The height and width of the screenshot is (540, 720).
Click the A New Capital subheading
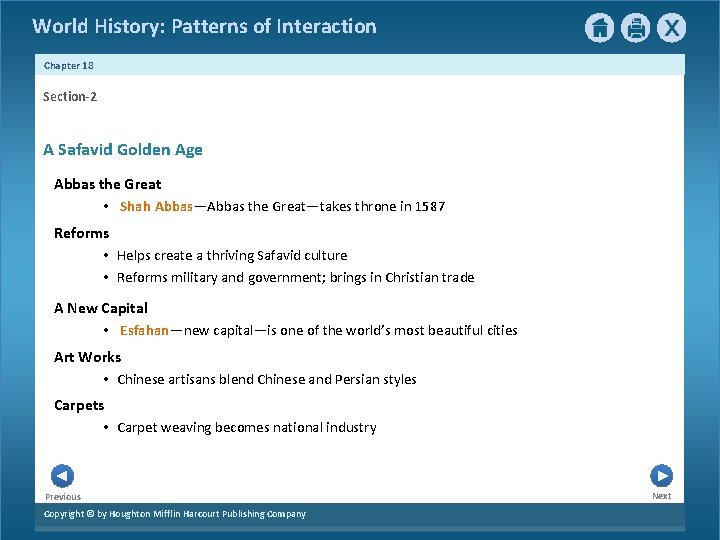101,308
